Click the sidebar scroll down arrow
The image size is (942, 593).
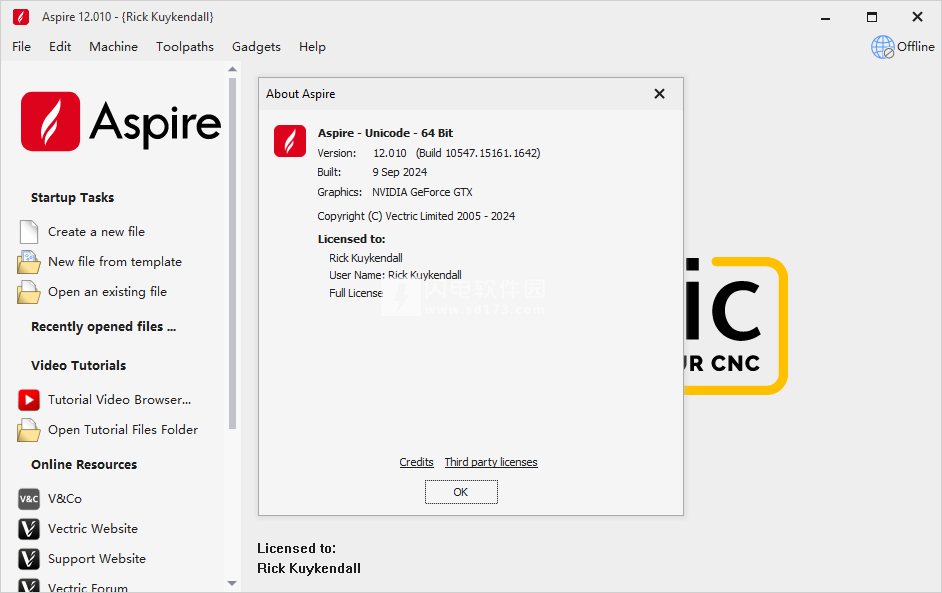[232, 583]
